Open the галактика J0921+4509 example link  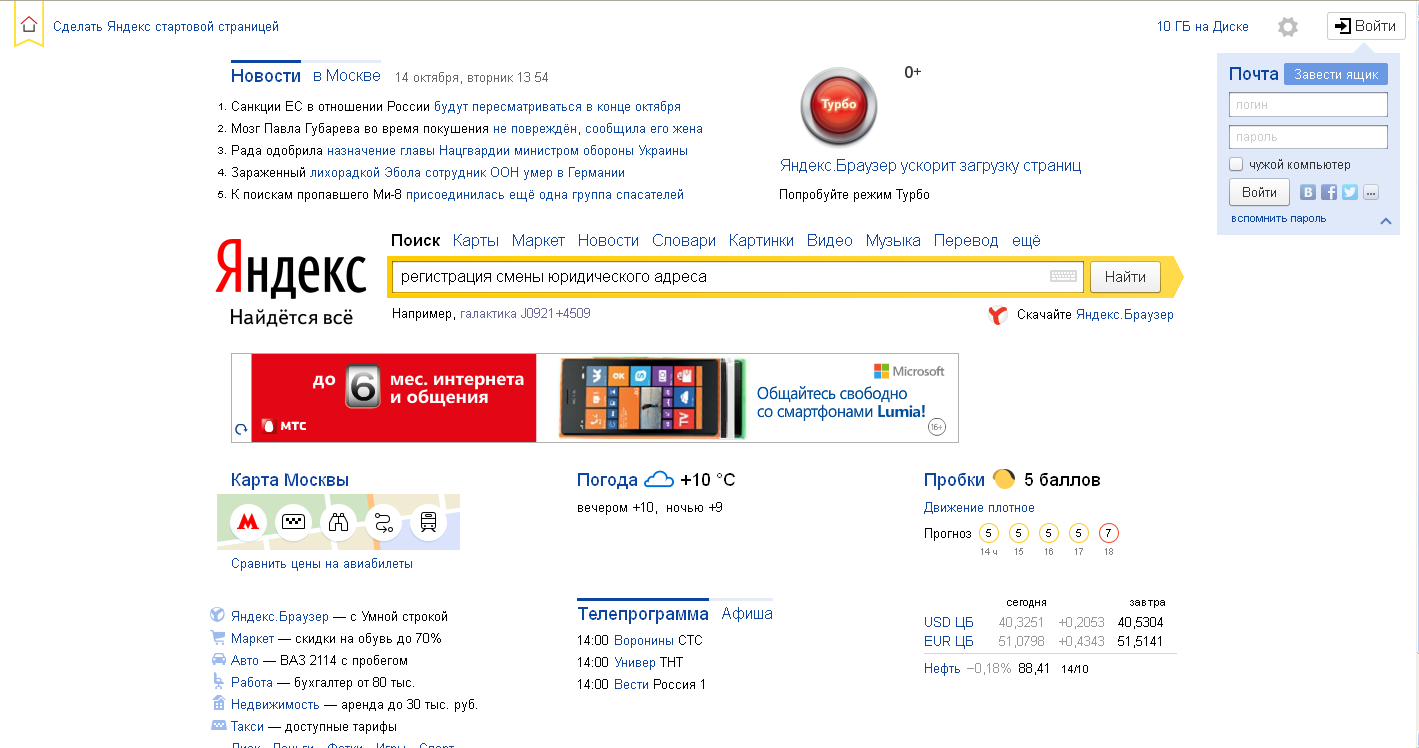[x=525, y=314]
